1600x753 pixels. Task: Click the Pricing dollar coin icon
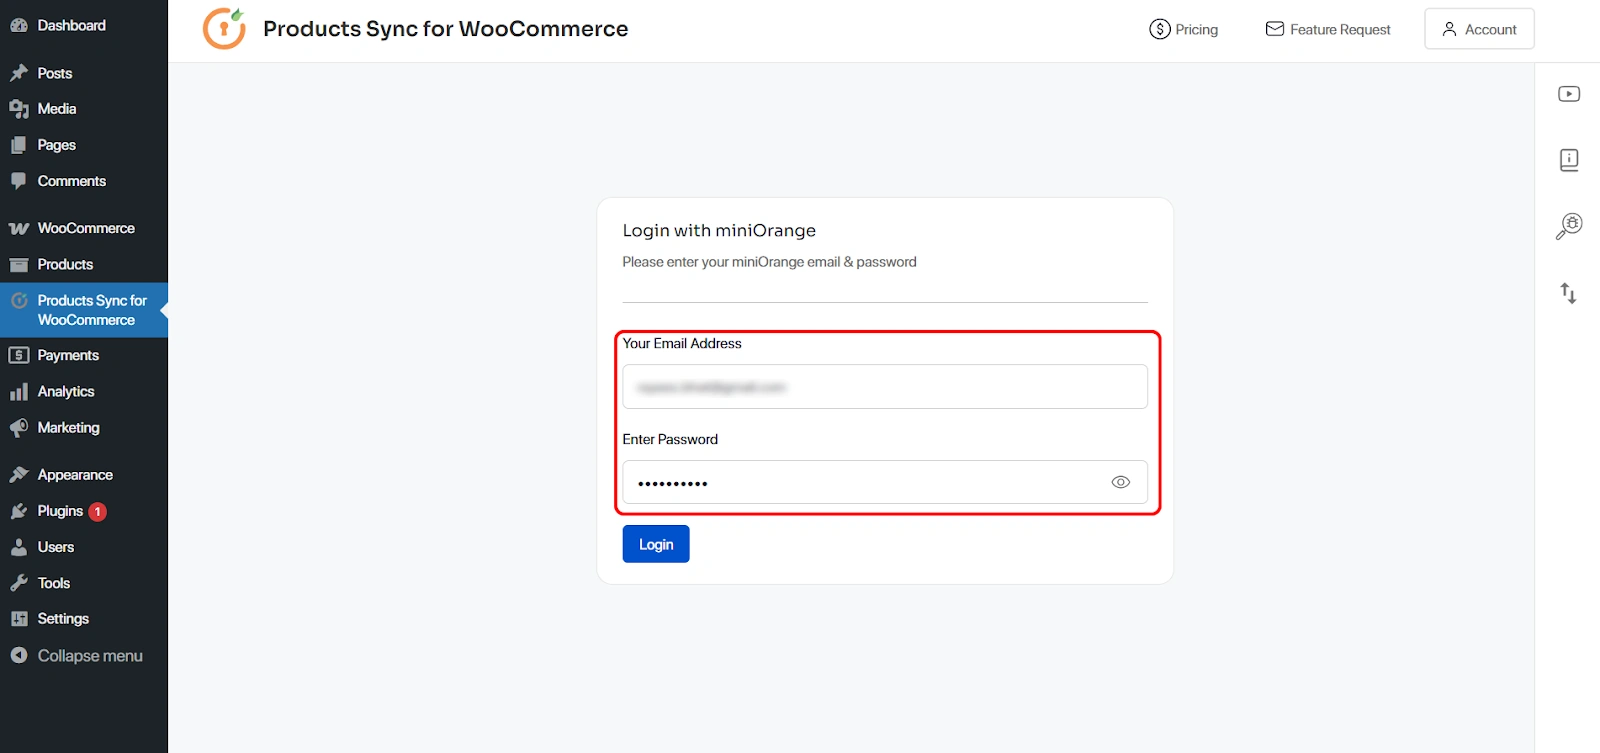(x=1160, y=29)
